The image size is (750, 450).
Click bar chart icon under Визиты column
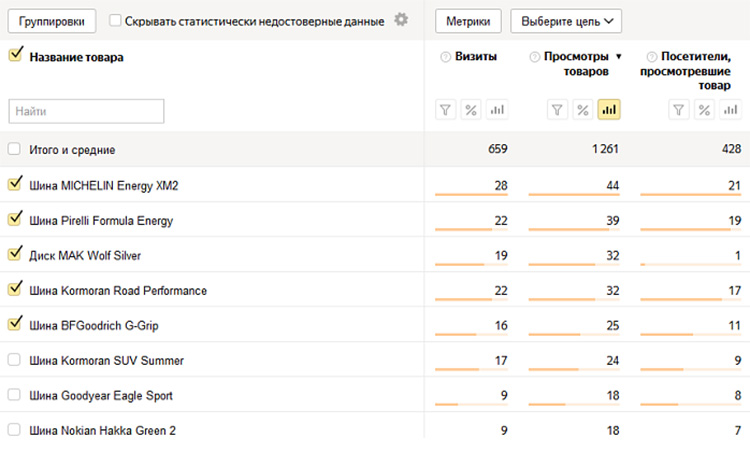497,110
